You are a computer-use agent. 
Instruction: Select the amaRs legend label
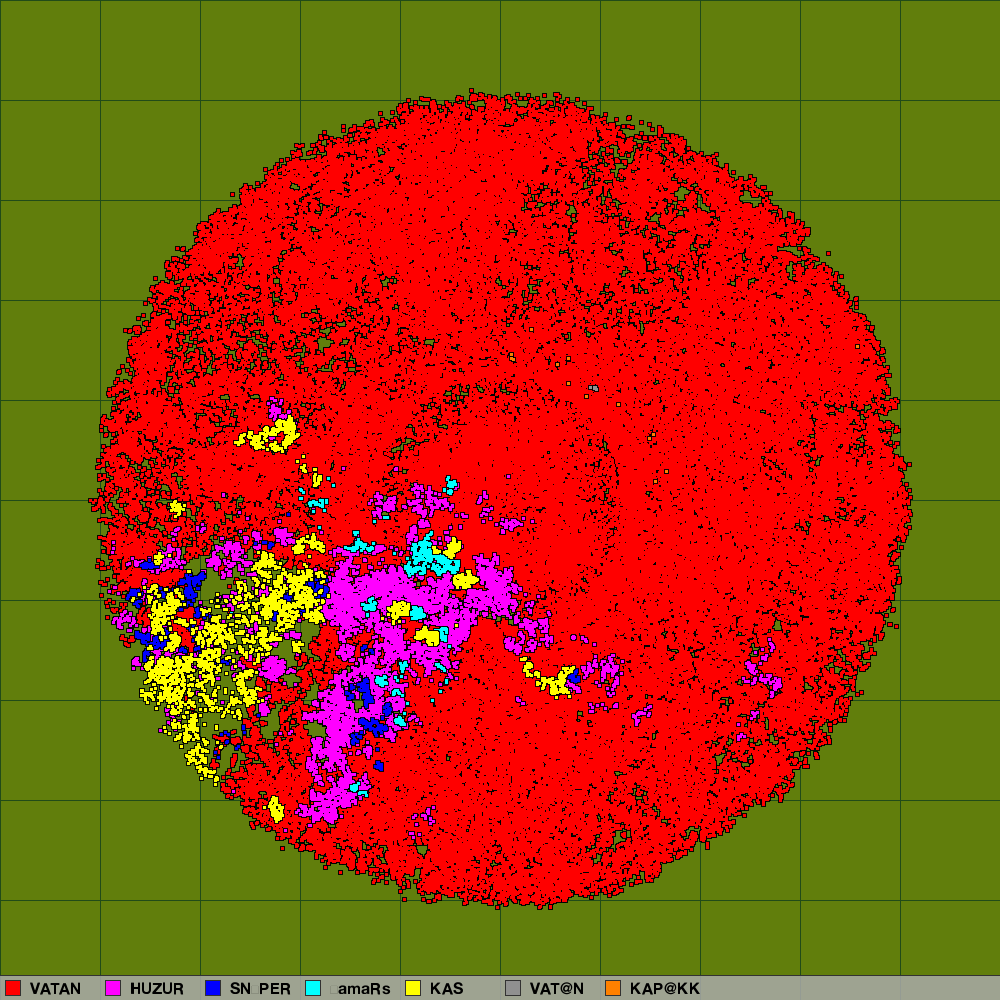pos(360,989)
